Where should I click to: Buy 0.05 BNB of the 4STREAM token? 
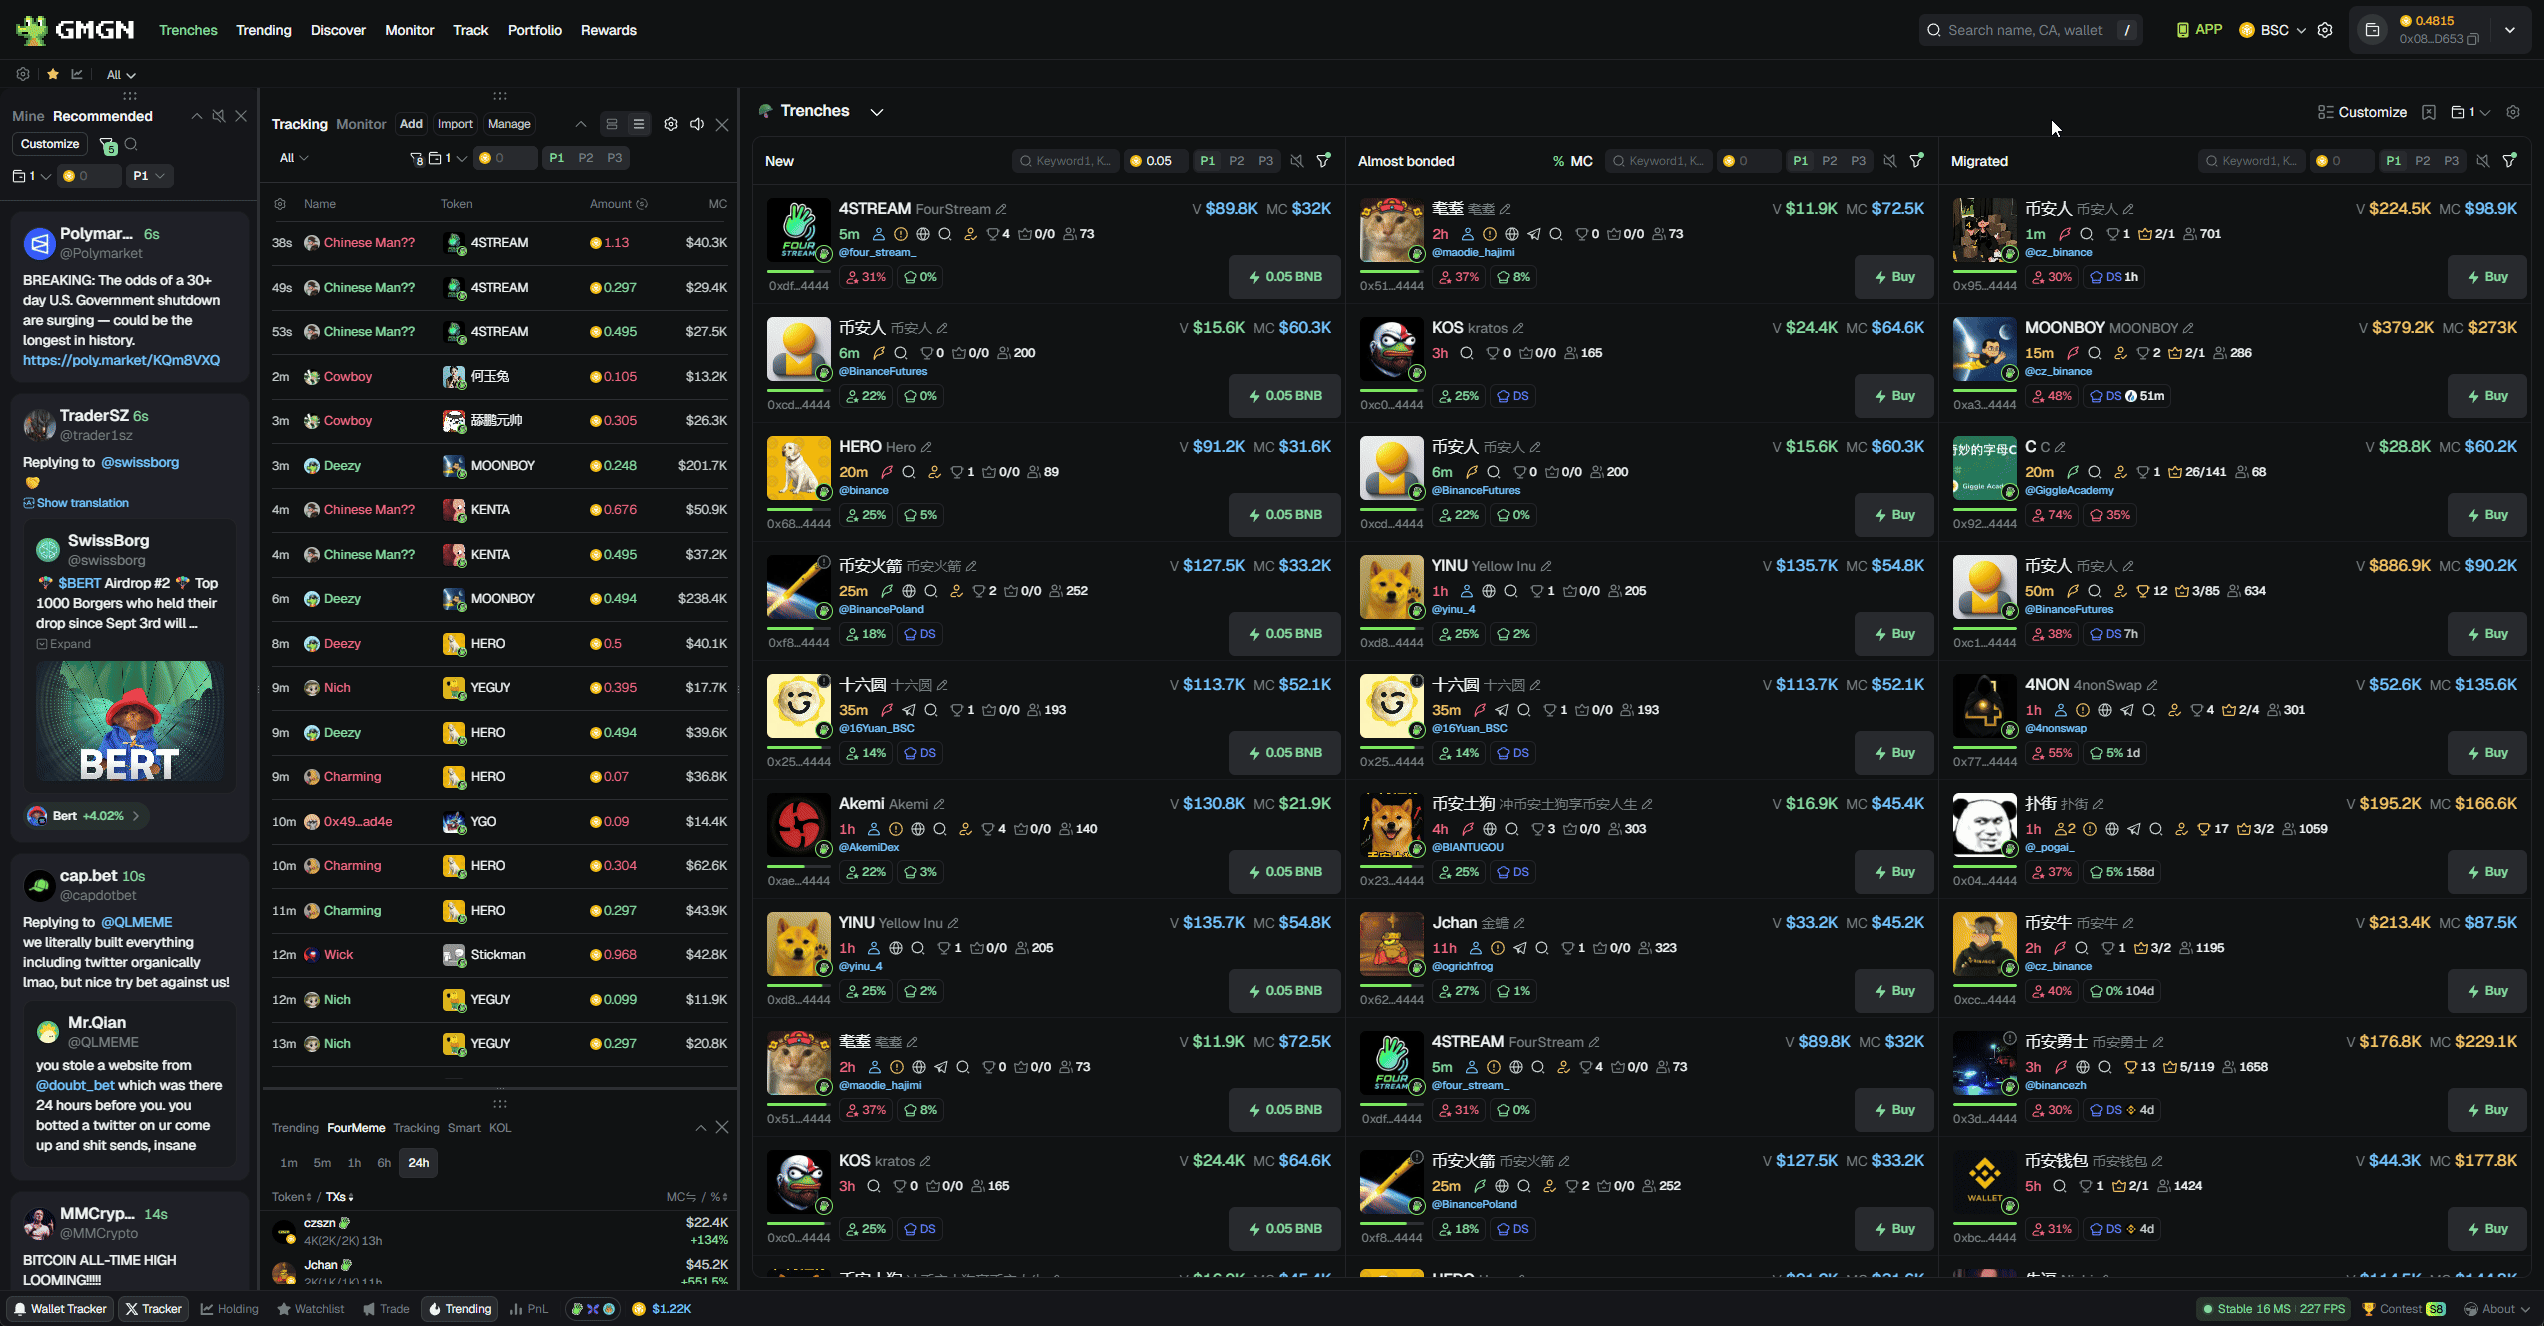click(1284, 277)
